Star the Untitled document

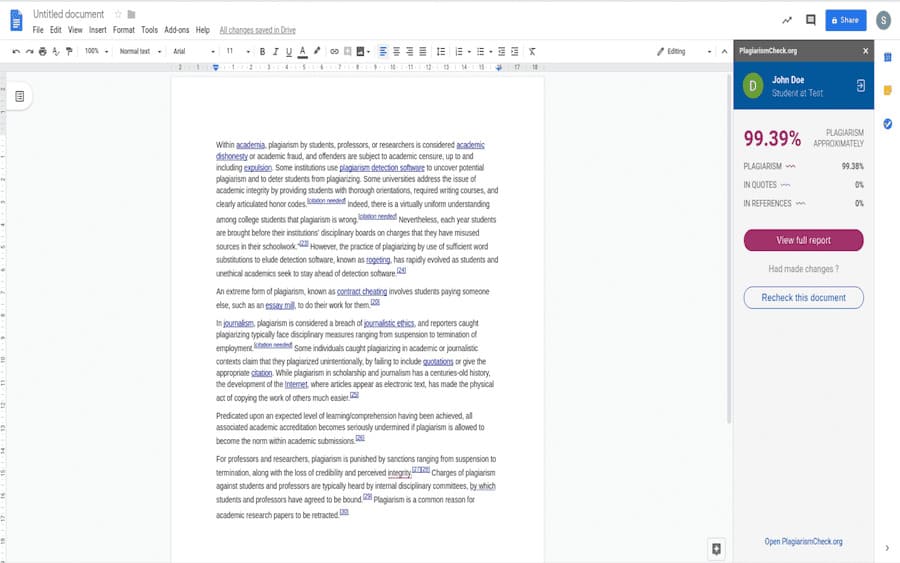point(118,14)
